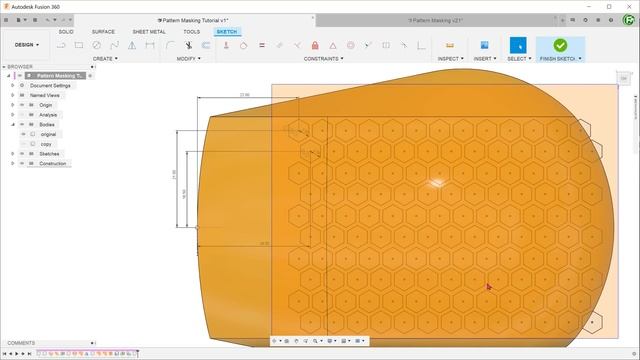Viewport: 640px width, 360px height.
Task: Open the MODIFY dropdown menu
Action: pyautogui.click(x=189, y=59)
